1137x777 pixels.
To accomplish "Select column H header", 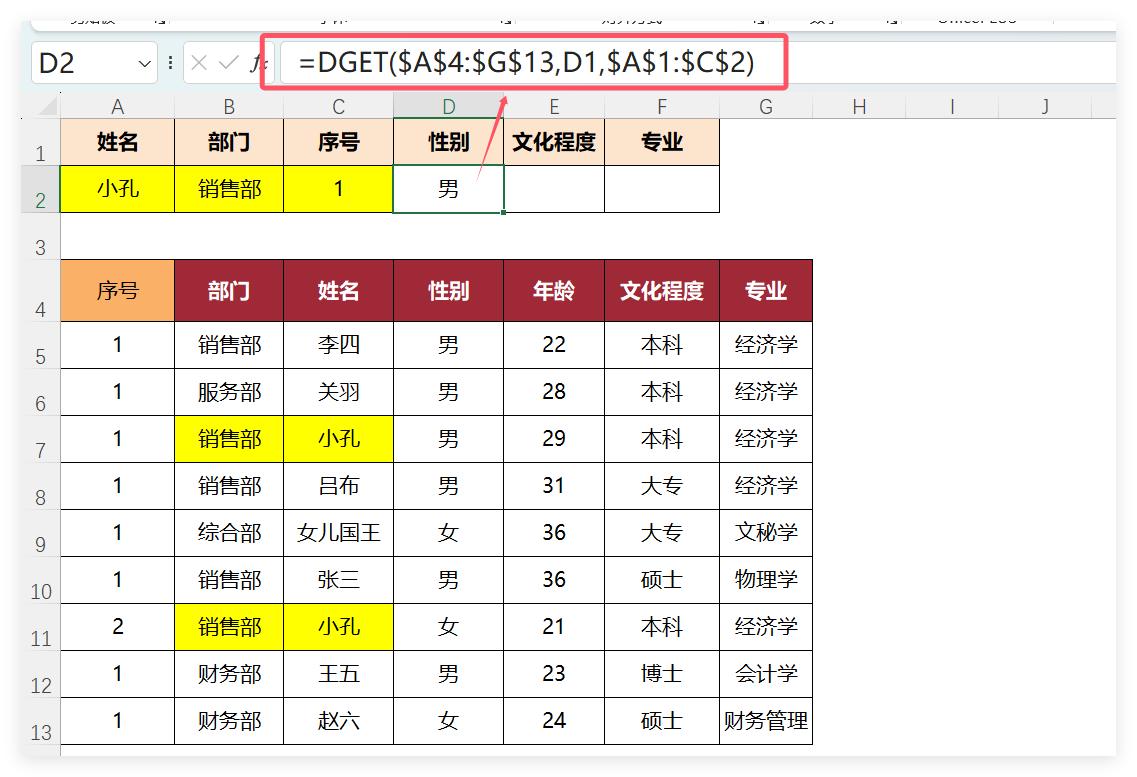I will (x=859, y=107).
